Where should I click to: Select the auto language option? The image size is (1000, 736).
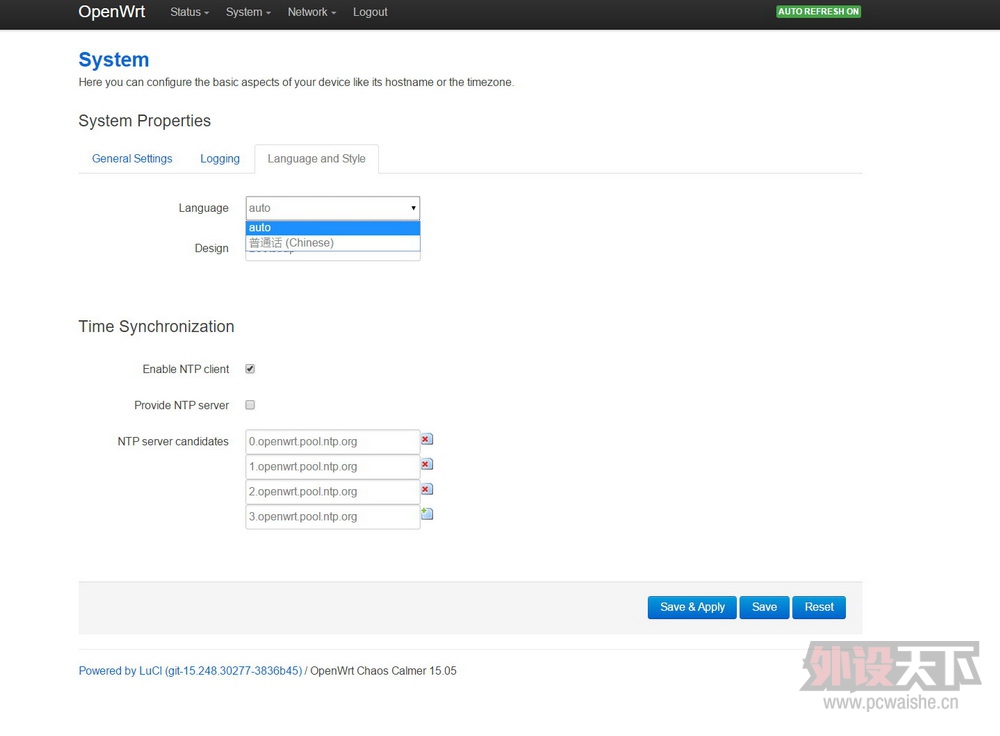coord(333,228)
